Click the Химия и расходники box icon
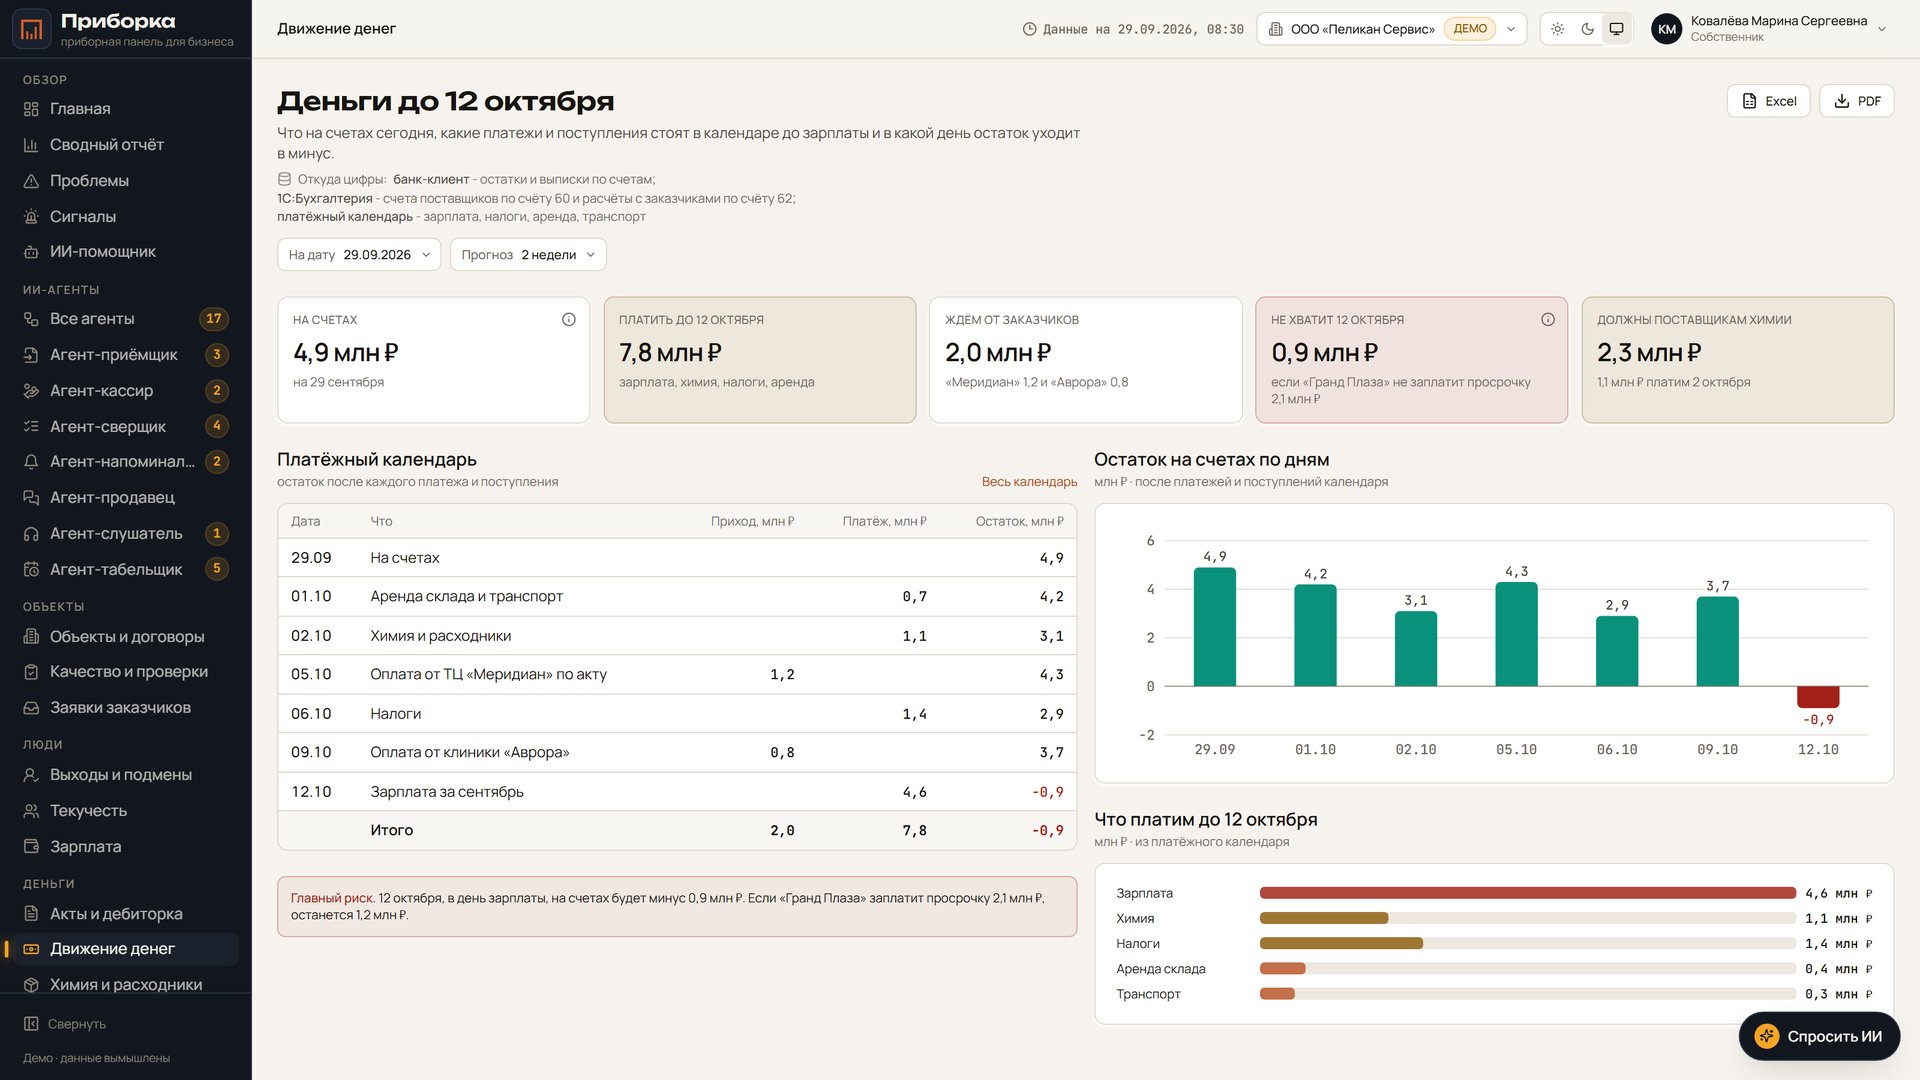 31,985
